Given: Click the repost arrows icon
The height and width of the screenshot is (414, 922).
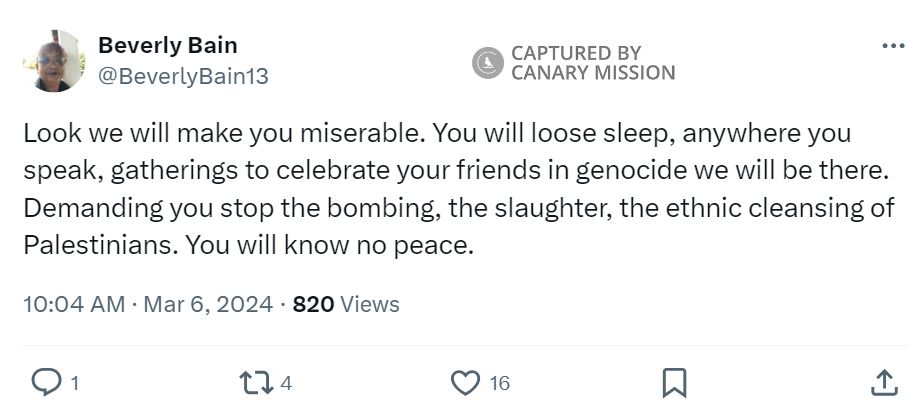Looking at the screenshot, I should tap(256, 381).
